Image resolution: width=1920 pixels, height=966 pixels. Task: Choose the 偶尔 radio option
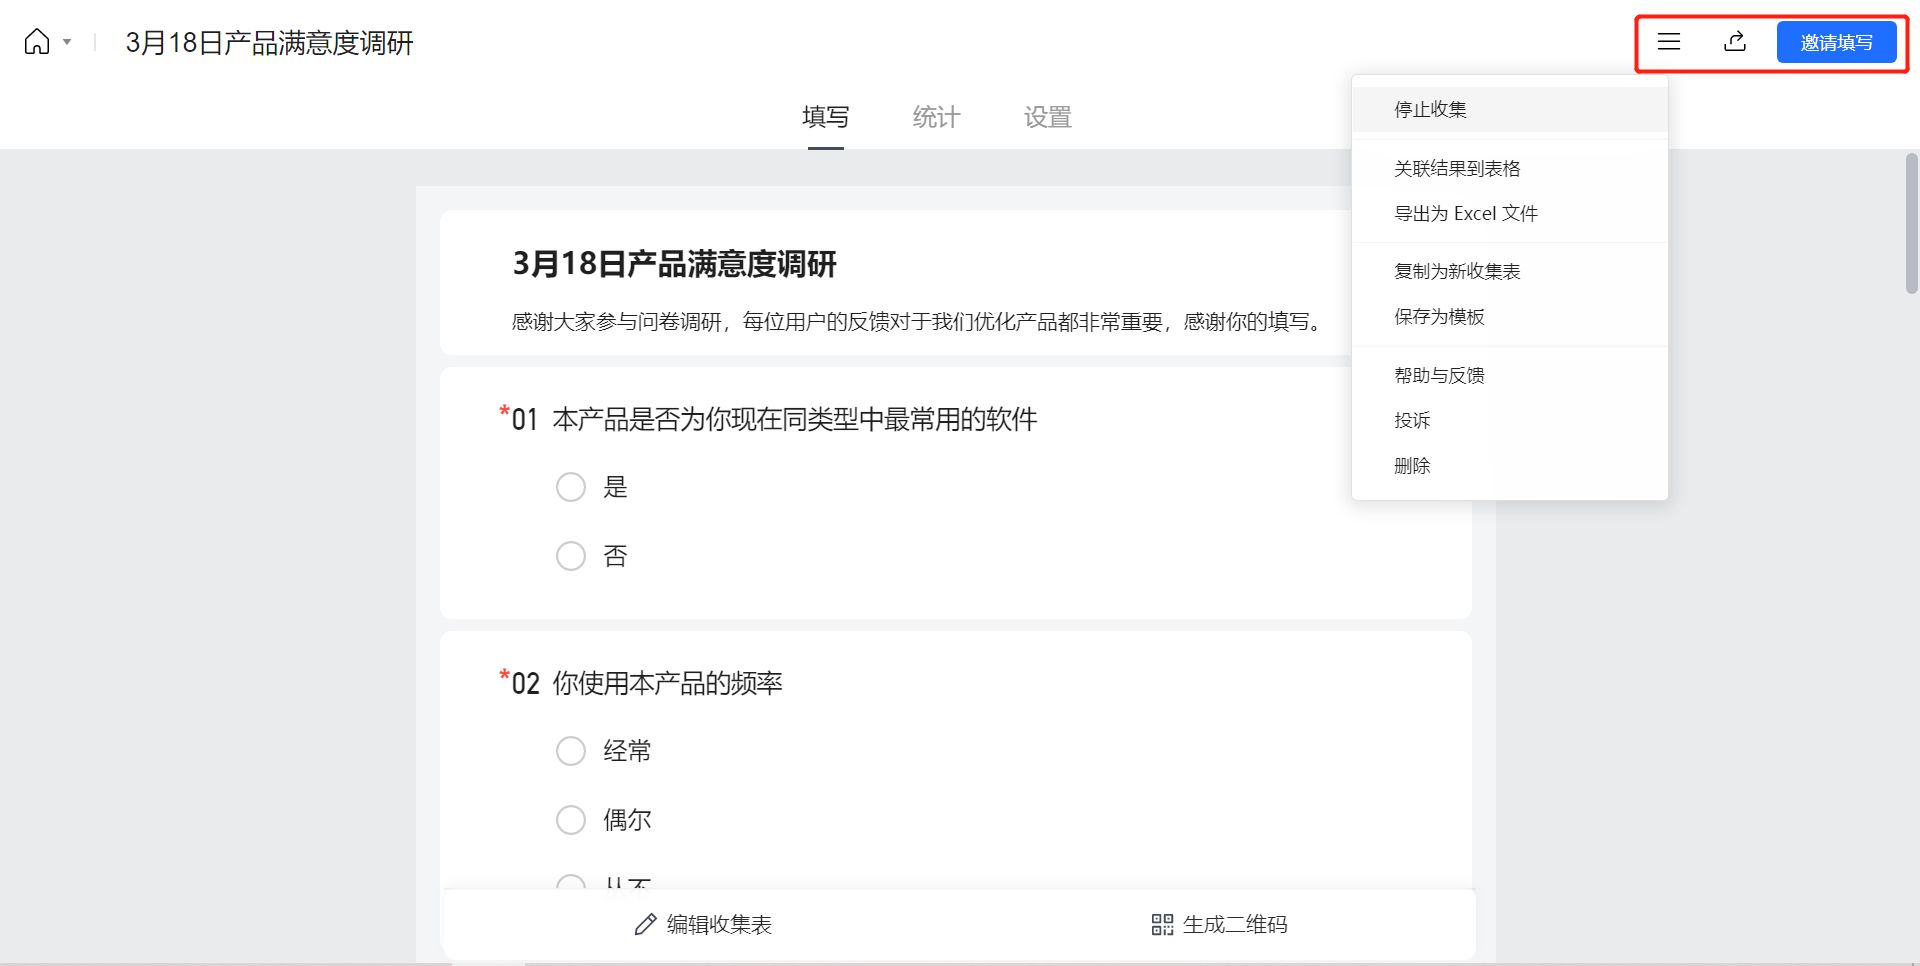[571, 820]
